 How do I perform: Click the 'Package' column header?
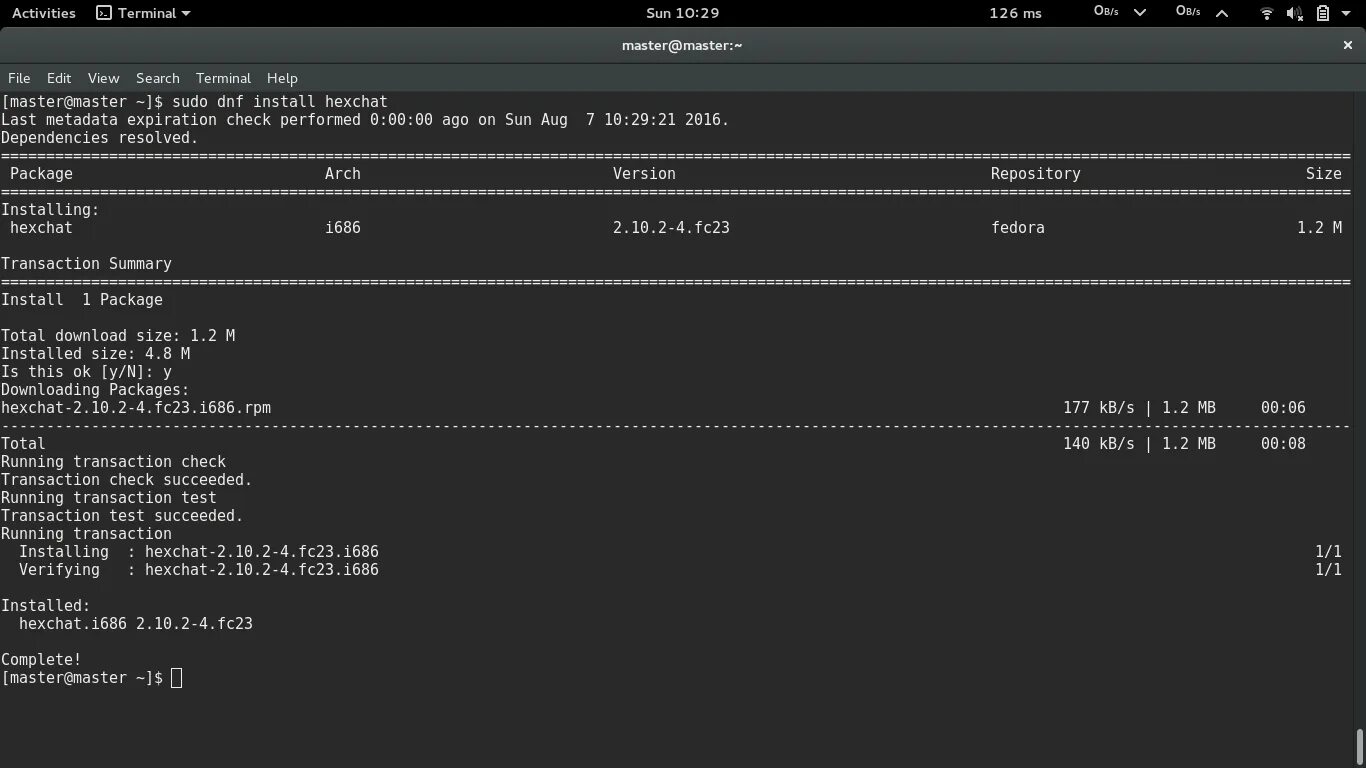coord(41,174)
